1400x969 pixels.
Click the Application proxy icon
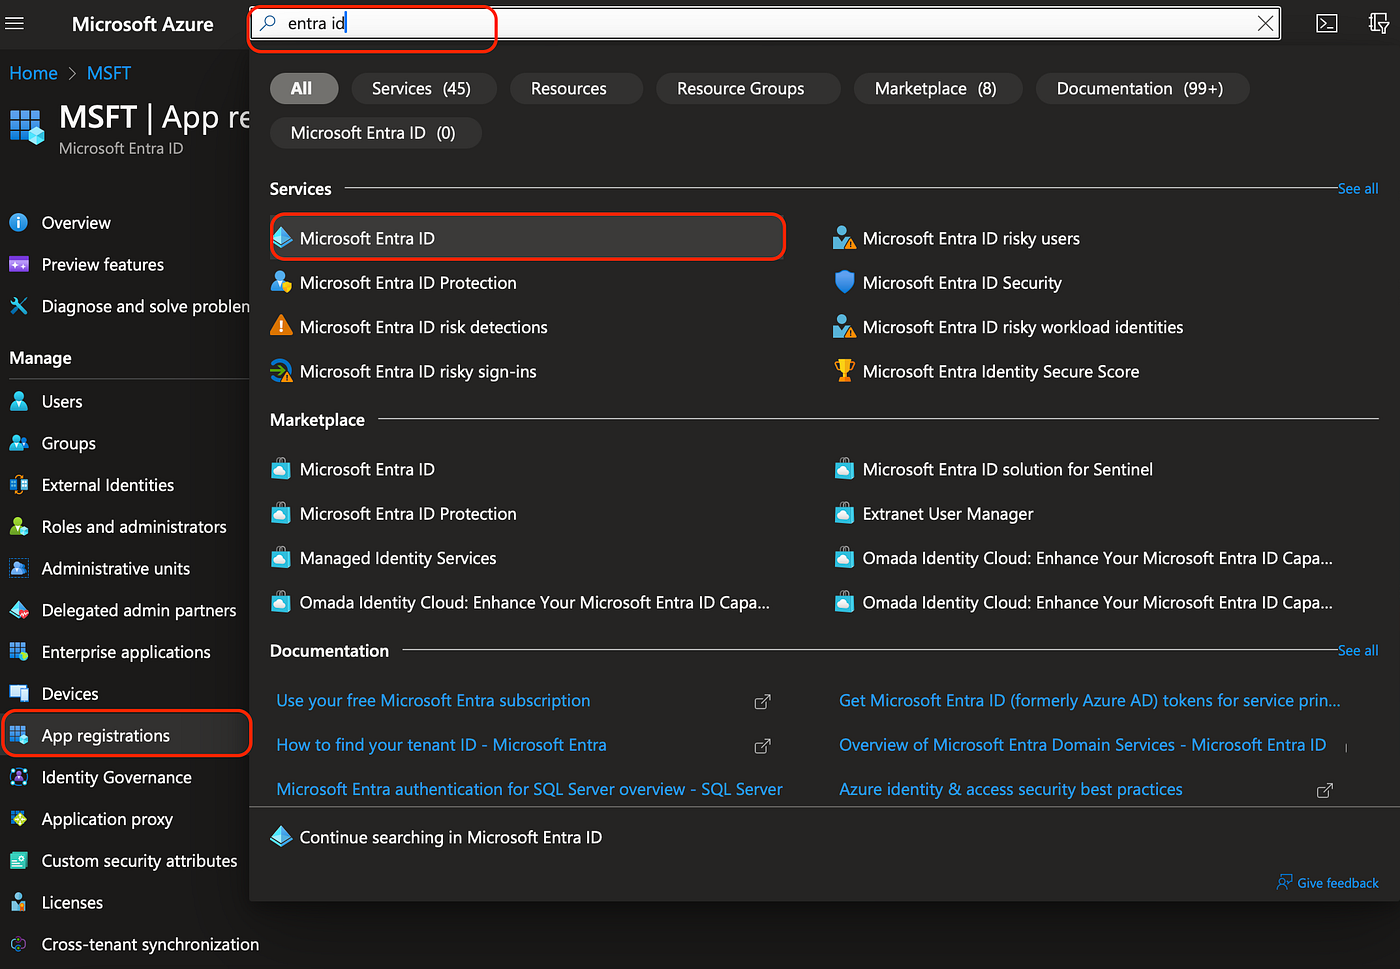(18, 819)
